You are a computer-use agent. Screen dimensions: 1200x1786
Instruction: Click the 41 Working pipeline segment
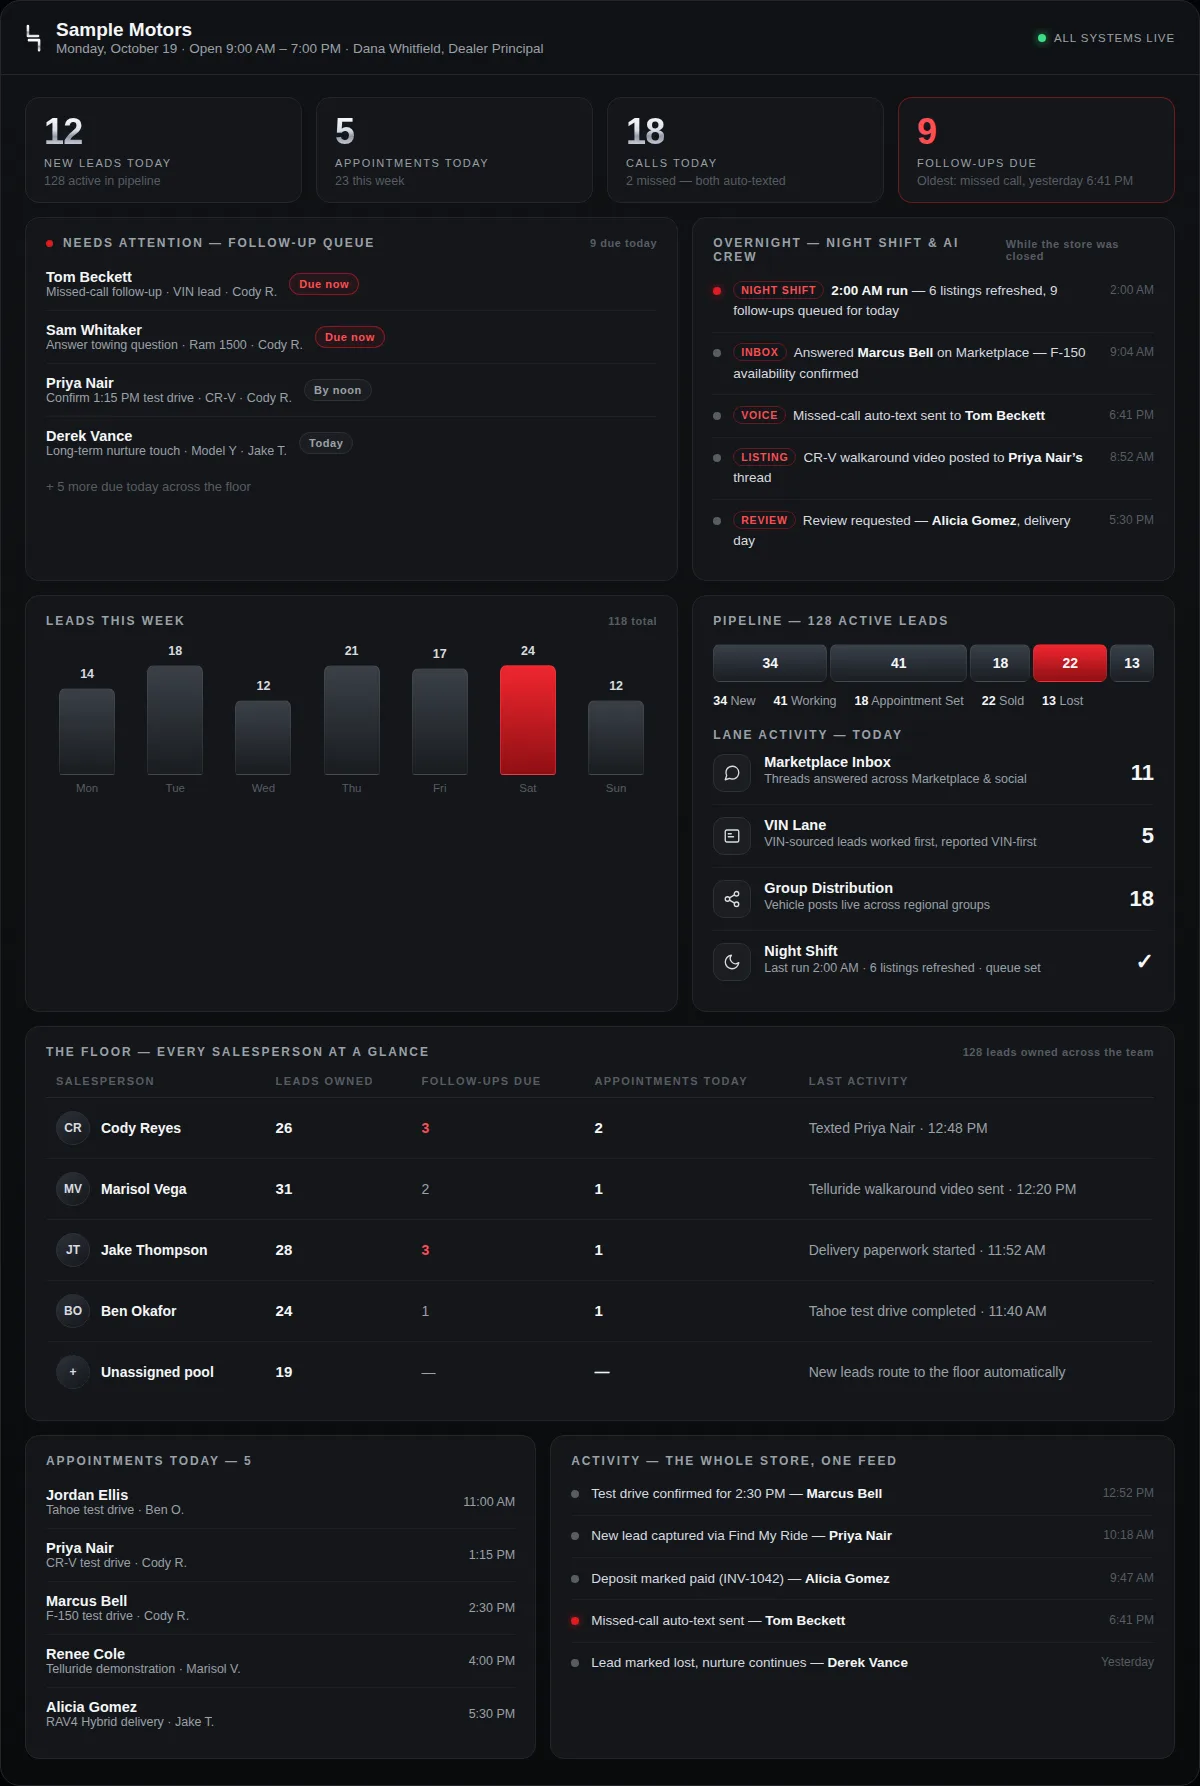pyautogui.click(x=898, y=663)
